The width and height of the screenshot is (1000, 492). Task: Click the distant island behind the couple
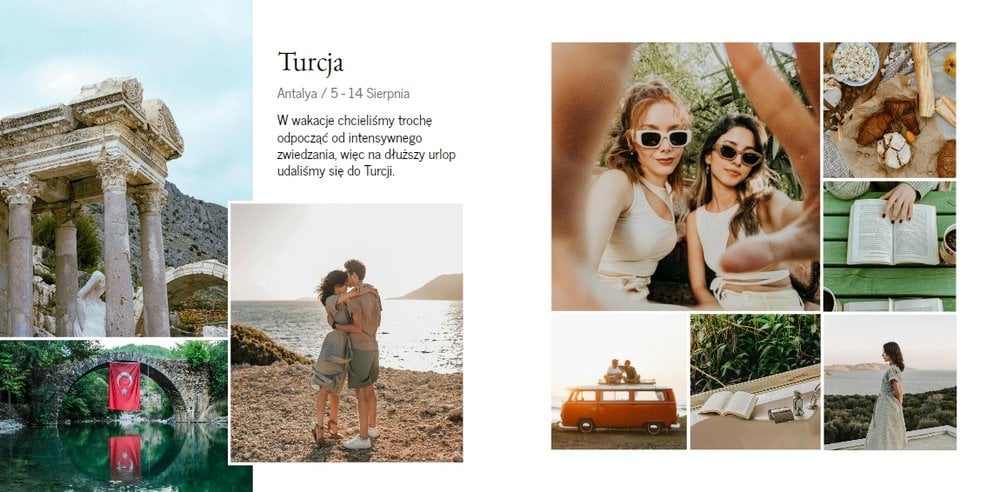[429, 288]
